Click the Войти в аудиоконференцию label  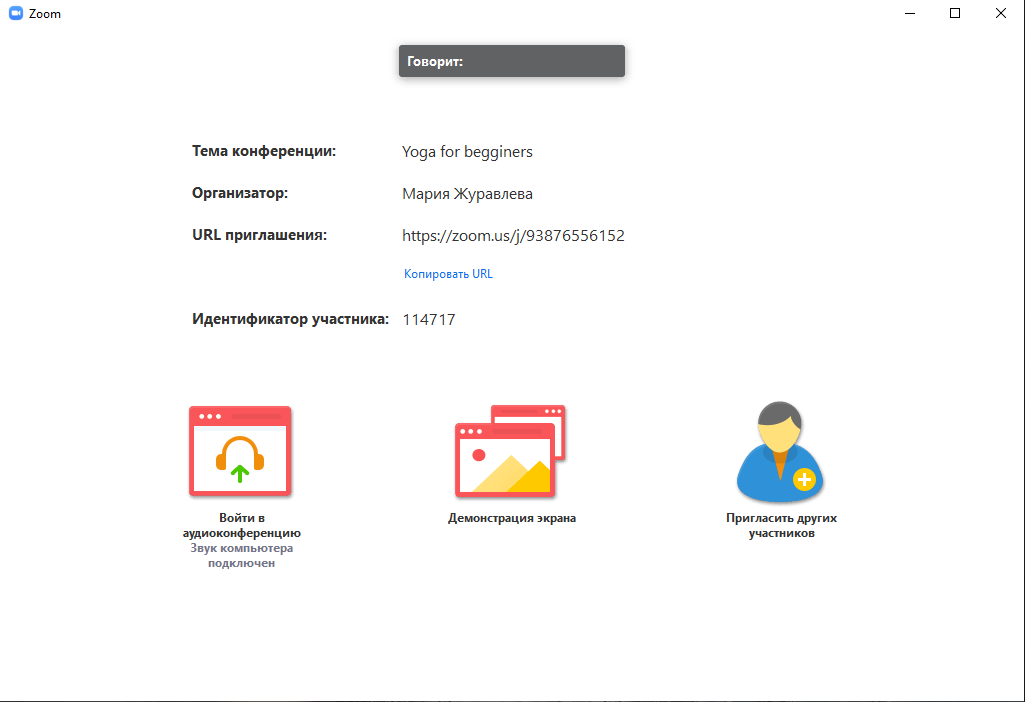(x=242, y=525)
